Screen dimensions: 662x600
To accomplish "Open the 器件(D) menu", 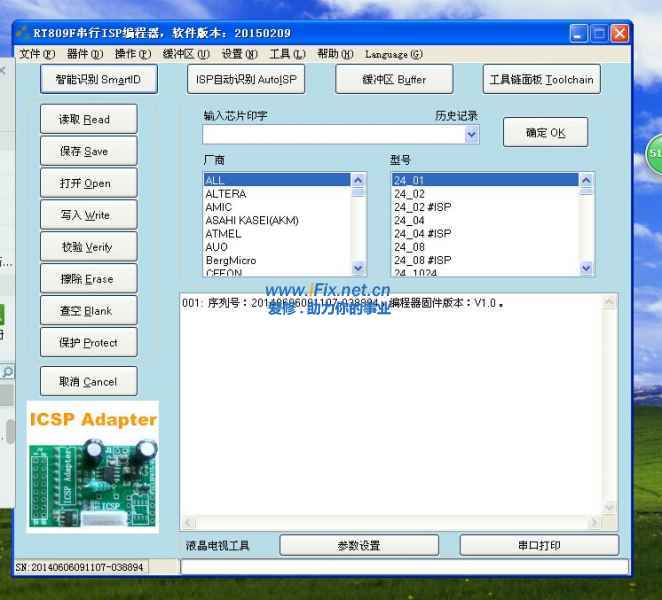I will click(x=84, y=54).
